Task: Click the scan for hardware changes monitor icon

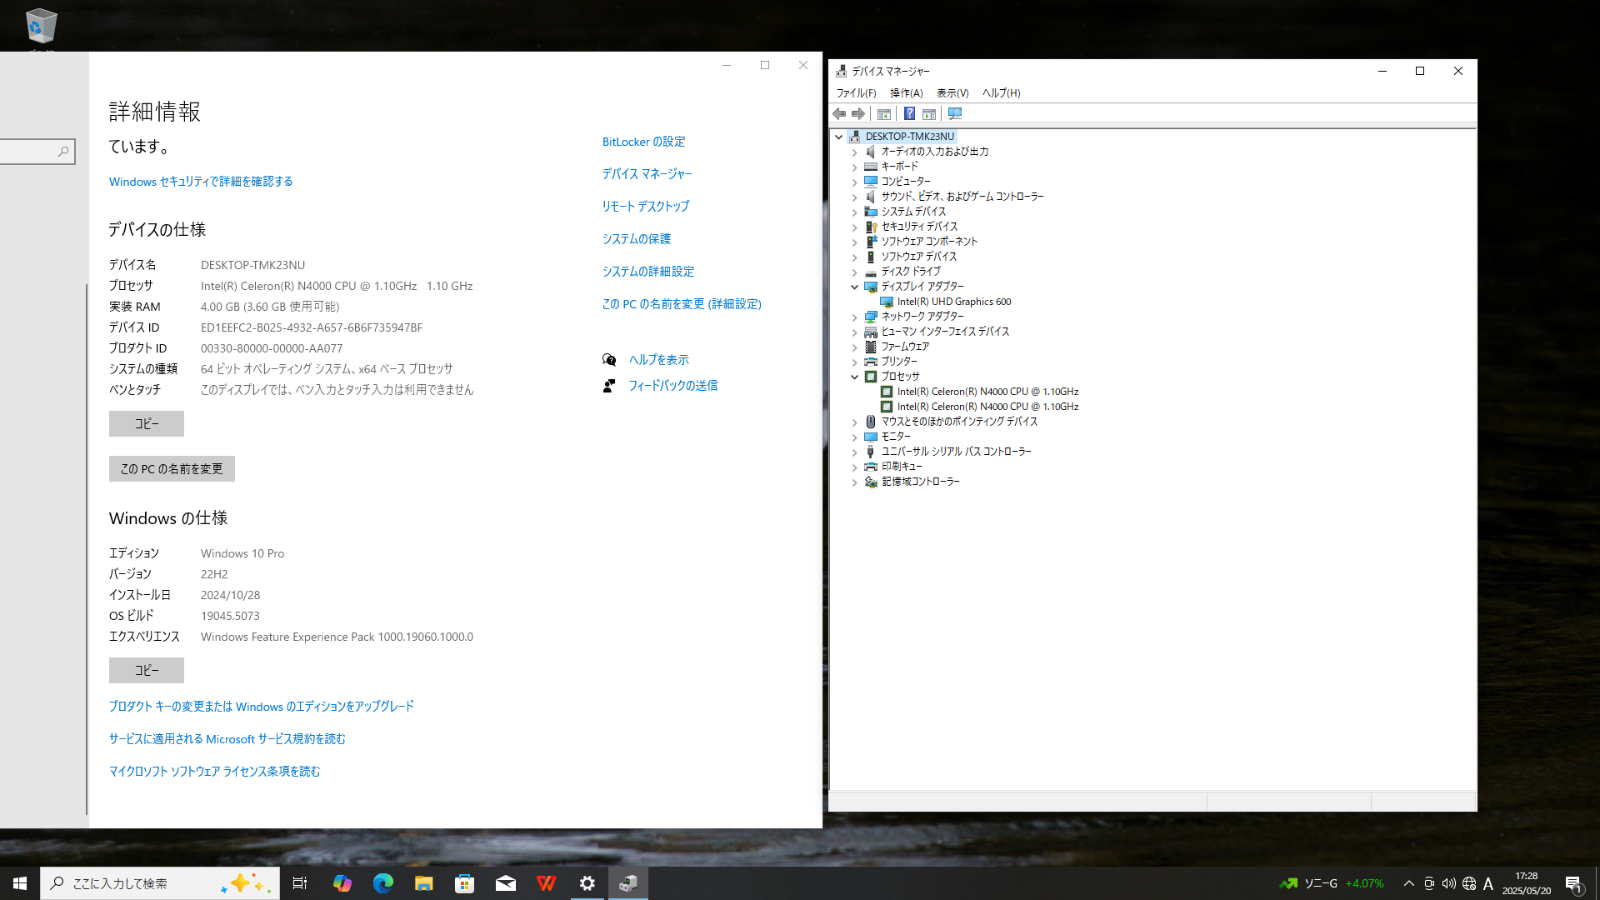Action: (x=955, y=114)
